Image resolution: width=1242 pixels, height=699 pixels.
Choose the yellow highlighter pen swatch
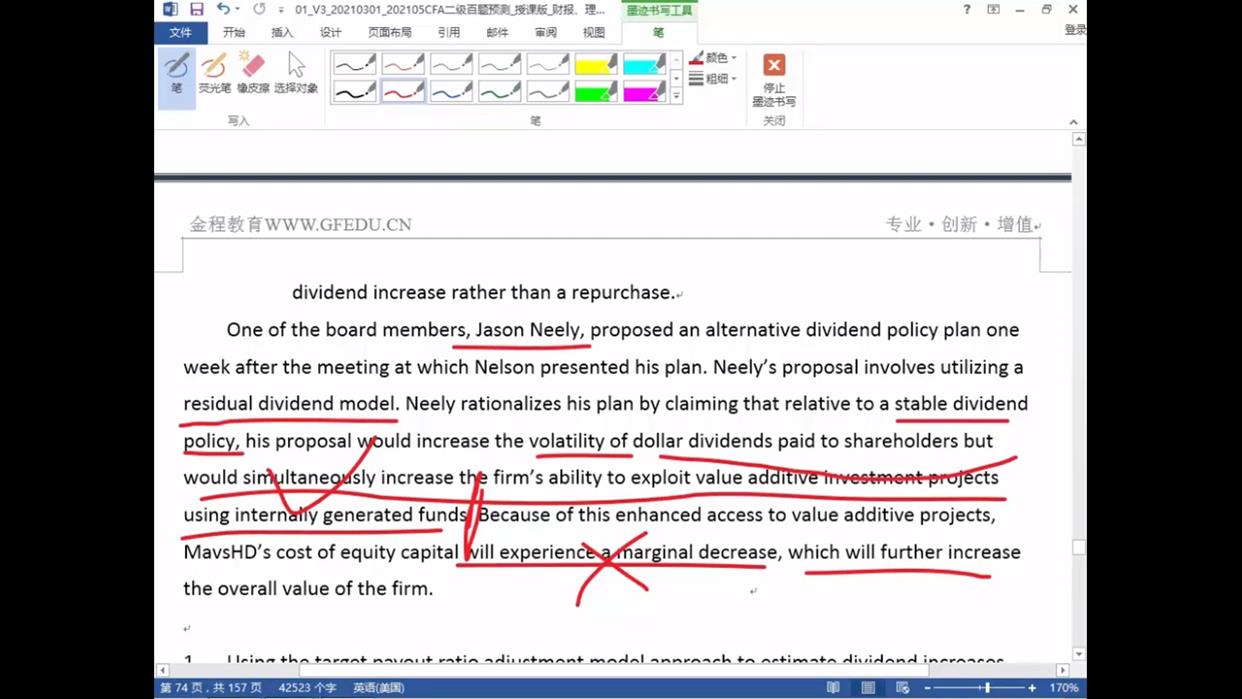coord(596,65)
